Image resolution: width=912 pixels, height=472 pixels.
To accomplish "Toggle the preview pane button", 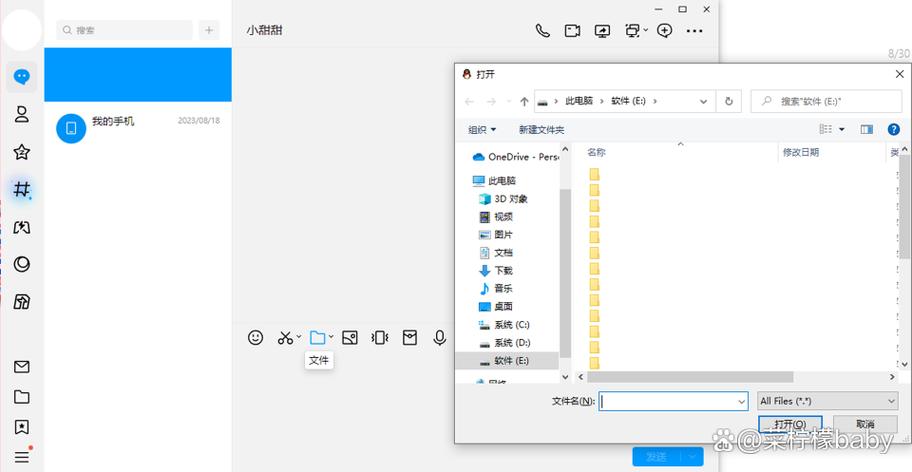I will [x=867, y=130].
